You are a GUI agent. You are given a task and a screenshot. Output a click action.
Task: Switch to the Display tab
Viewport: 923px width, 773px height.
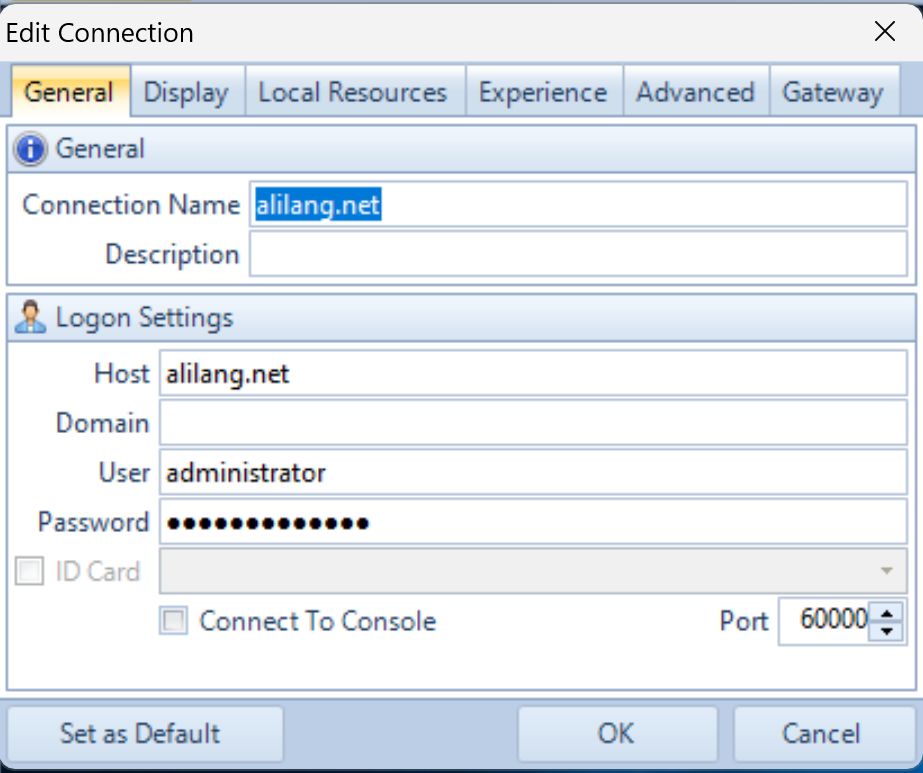tap(186, 93)
